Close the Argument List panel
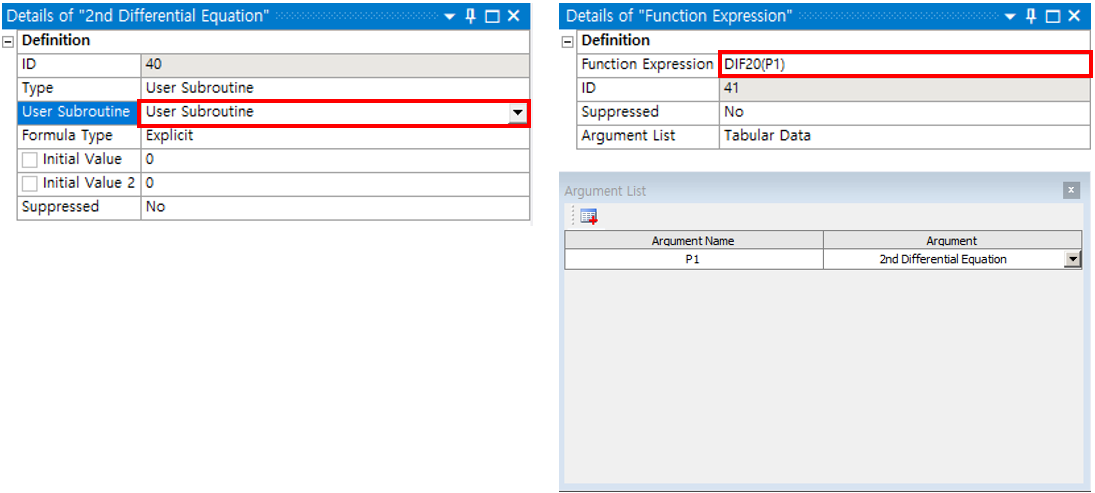The image size is (1095, 493). pos(1071,190)
